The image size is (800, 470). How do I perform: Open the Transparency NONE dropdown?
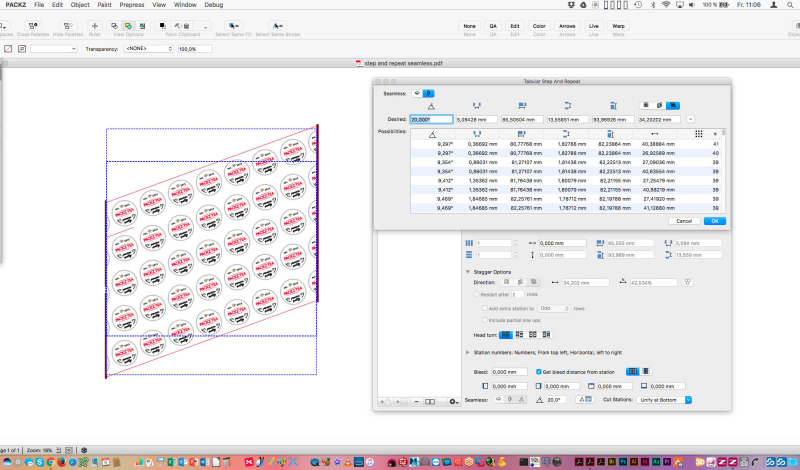tap(148, 48)
